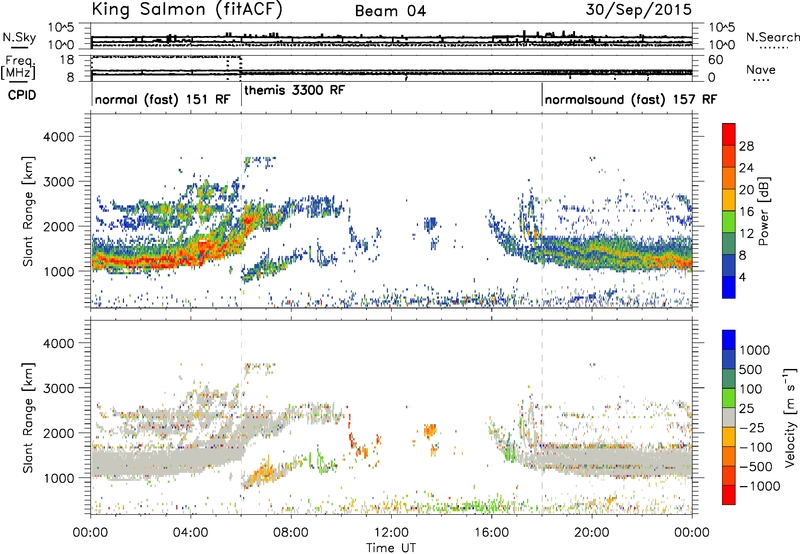Viewport: 800px width, 554px height.
Task: Click the 'Freq. [MHz]' axis label
Action: (x=18, y=67)
